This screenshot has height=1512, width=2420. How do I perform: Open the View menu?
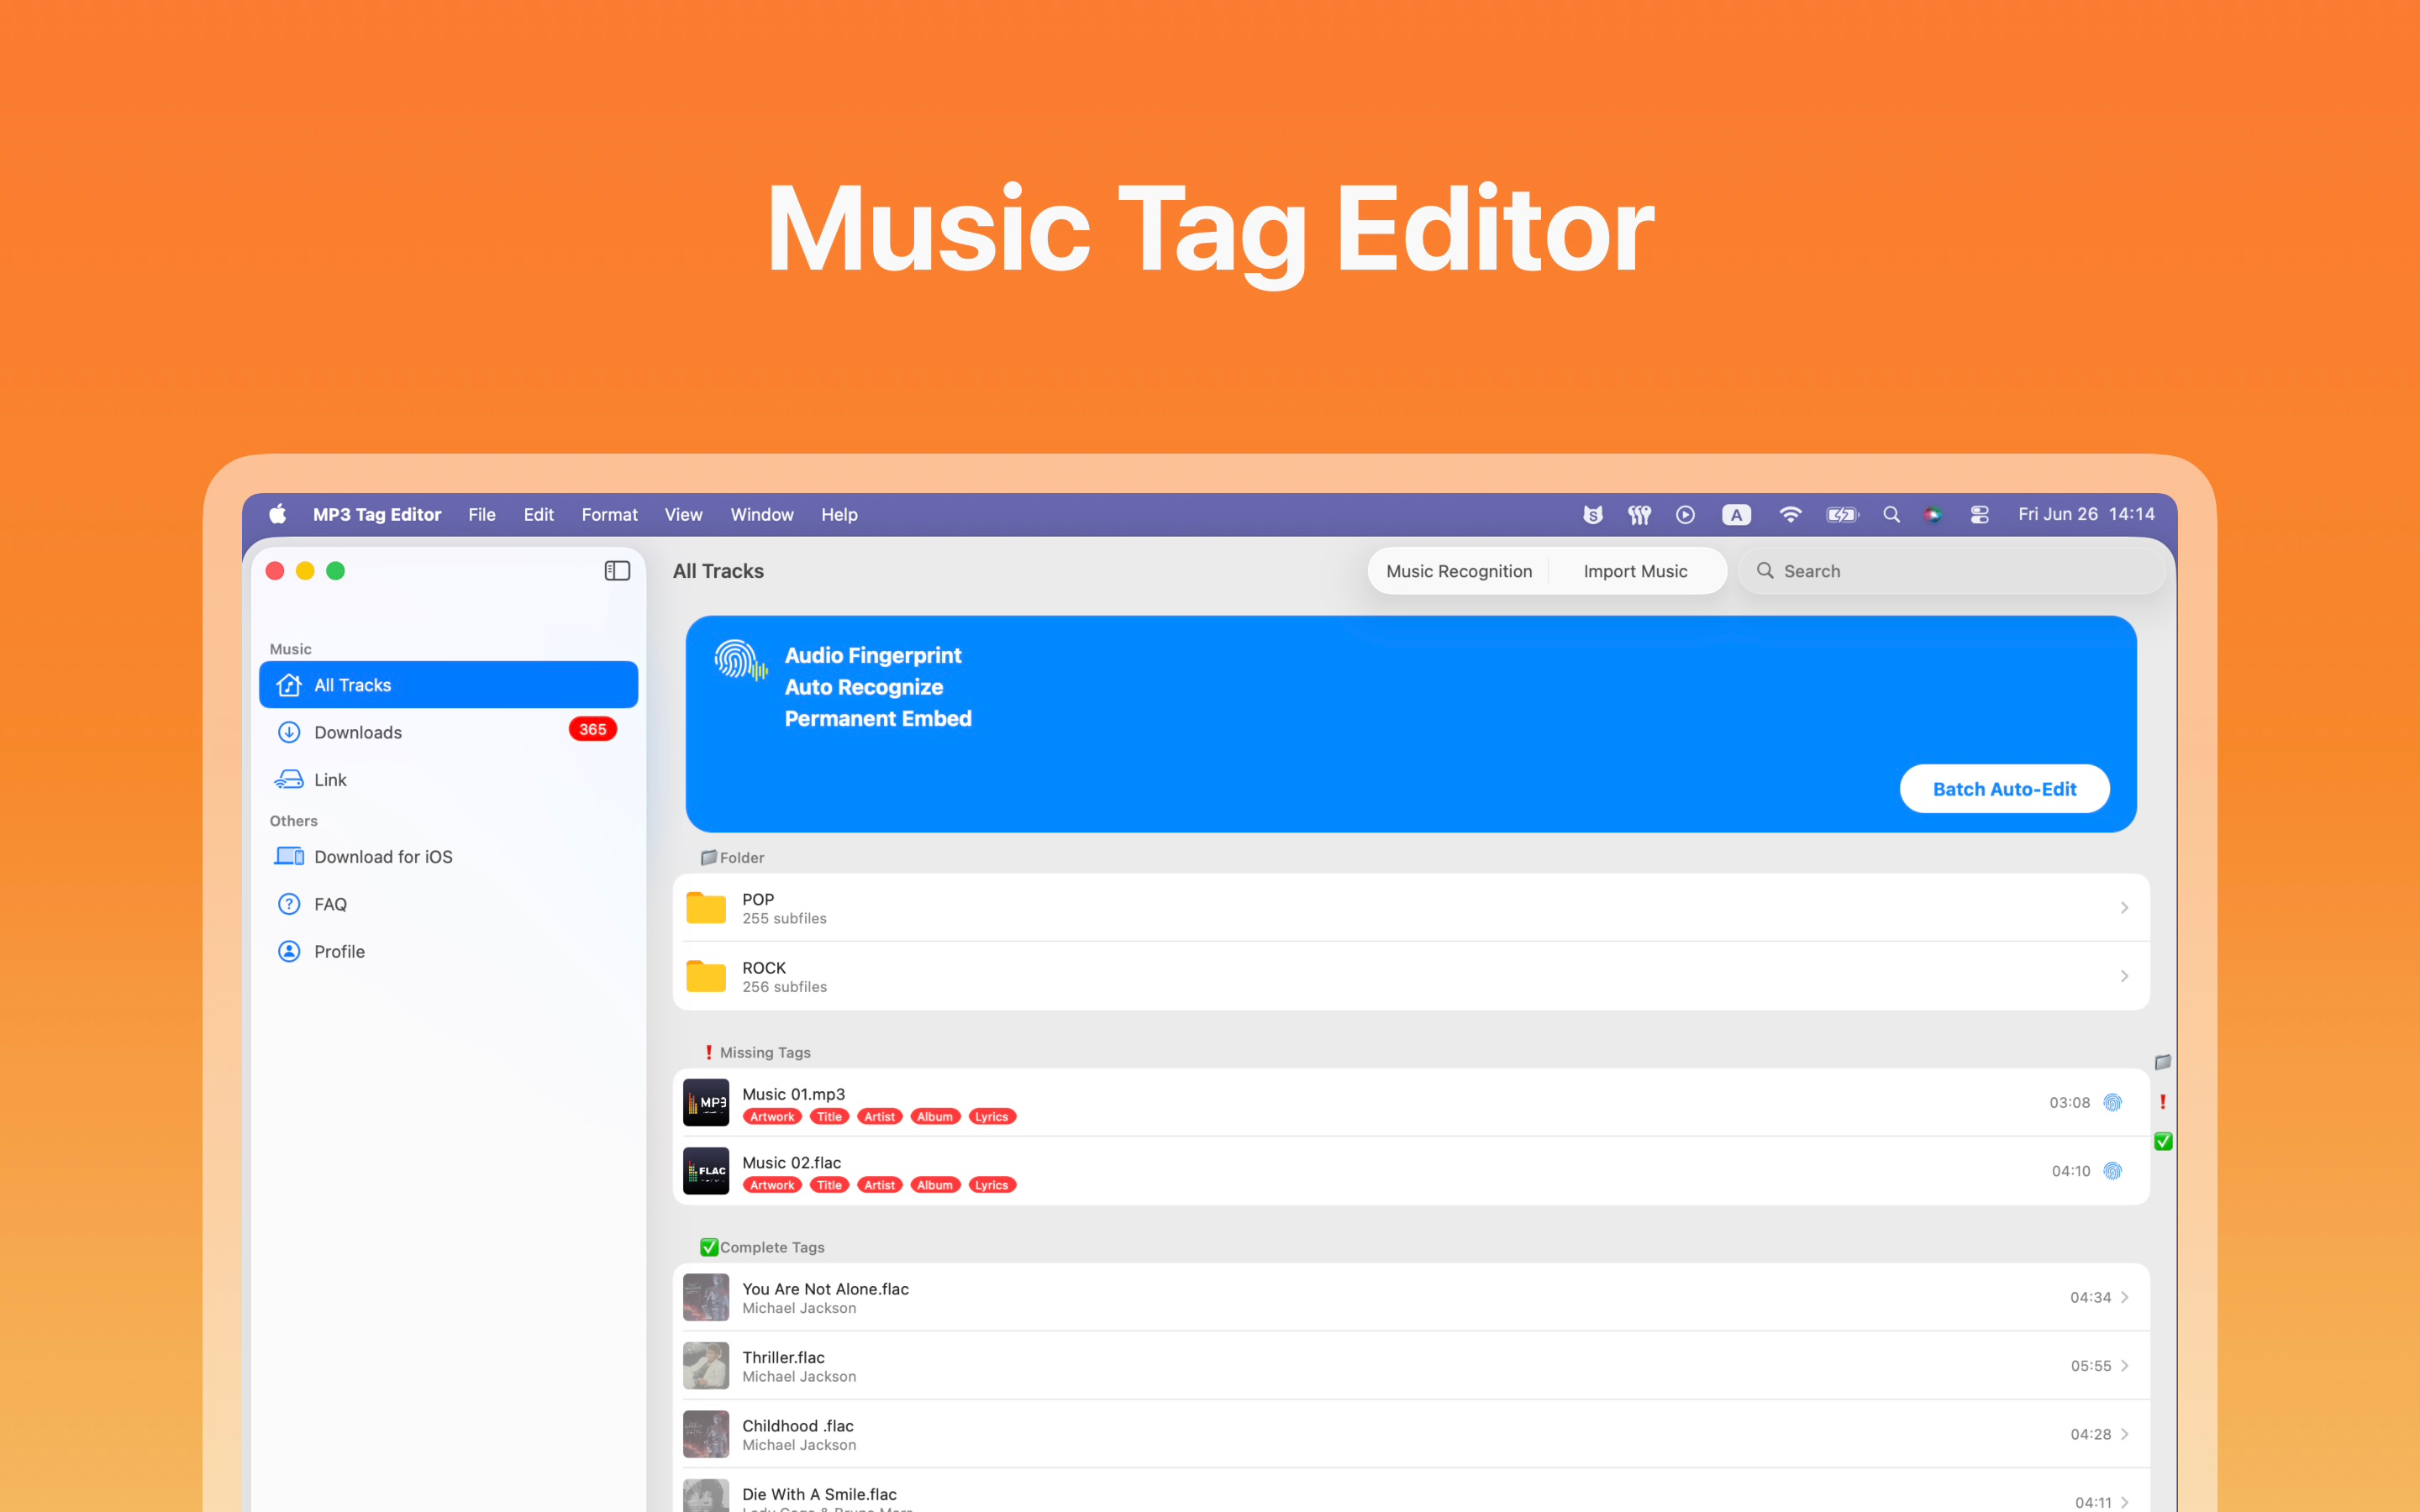click(683, 514)
